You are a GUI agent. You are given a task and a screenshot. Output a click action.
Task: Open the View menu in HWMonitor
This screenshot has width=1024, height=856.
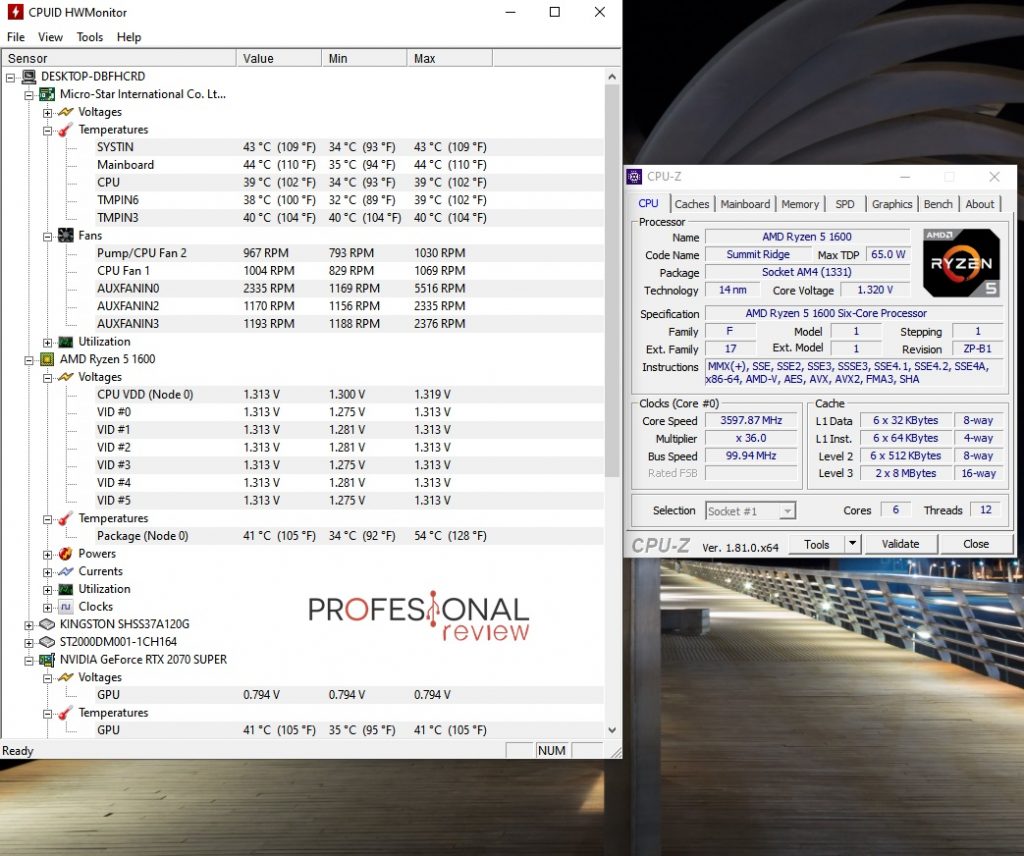(50, 37)
